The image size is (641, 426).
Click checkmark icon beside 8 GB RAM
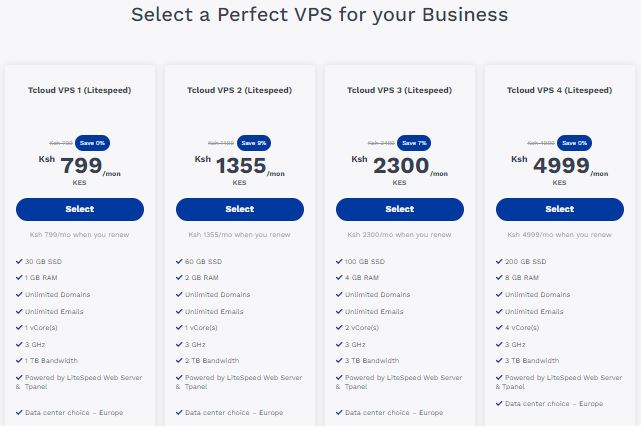pos(499,277)
